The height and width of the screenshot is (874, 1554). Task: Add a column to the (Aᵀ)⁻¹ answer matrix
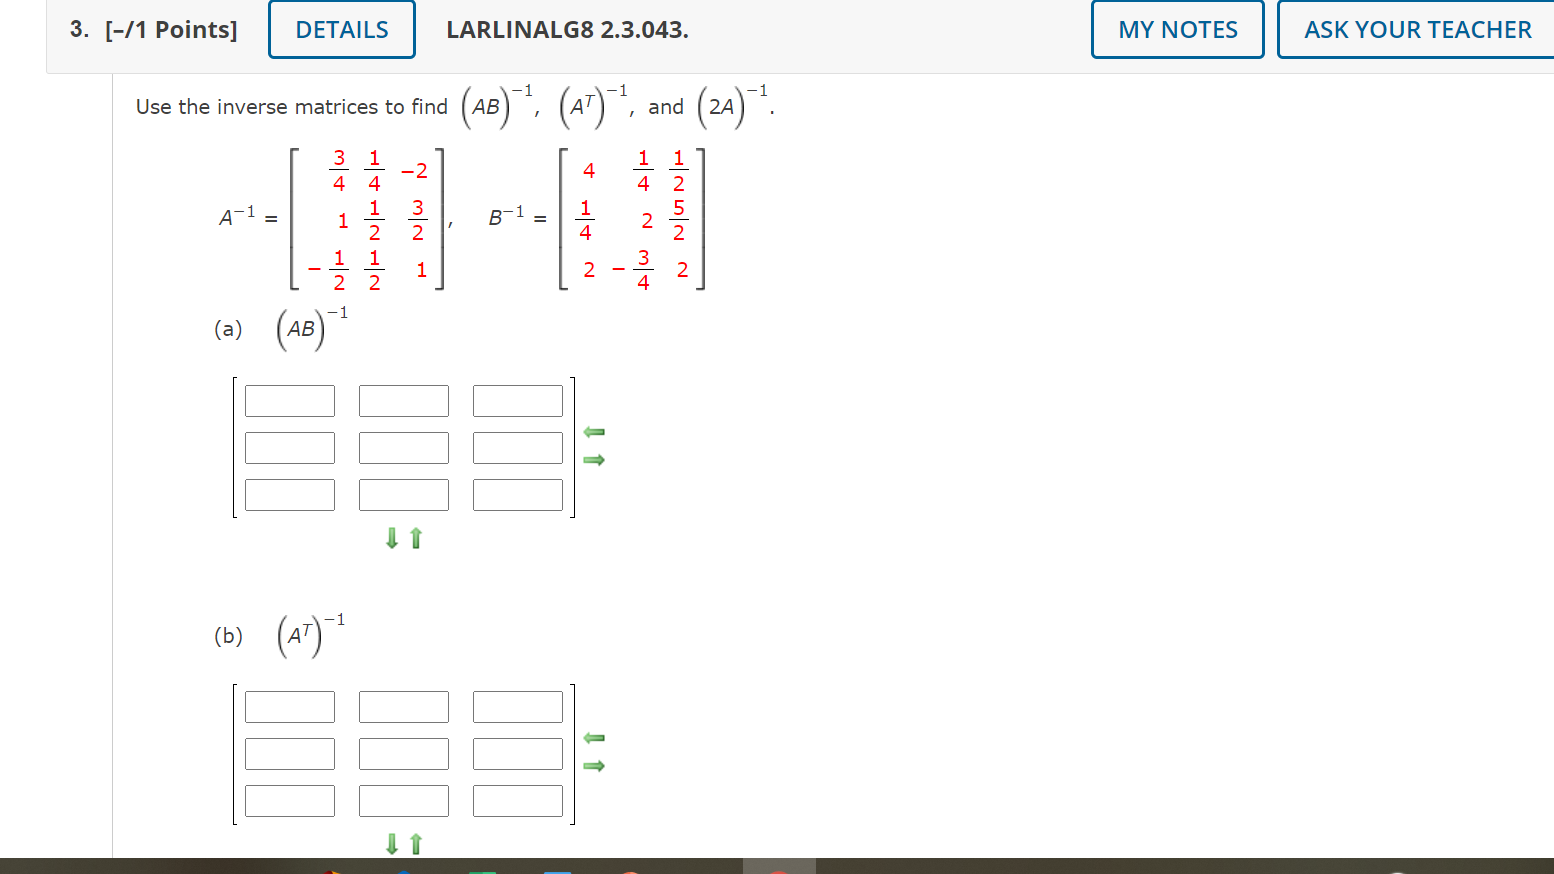click(594, 766)
